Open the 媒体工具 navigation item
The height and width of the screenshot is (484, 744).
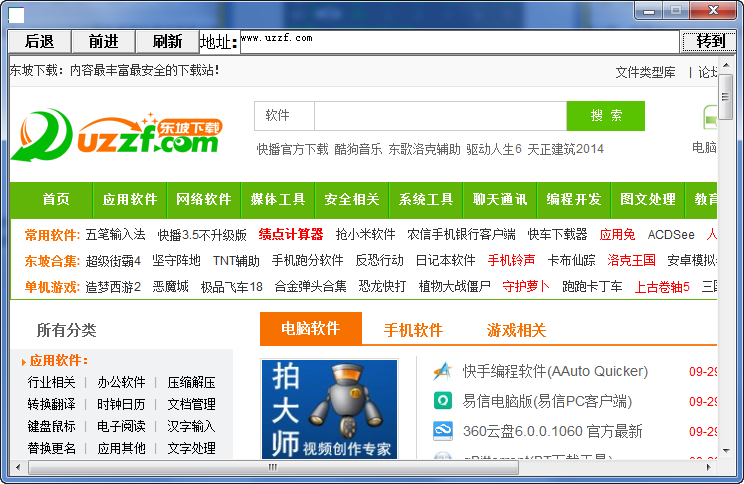pyautogui.click(x=278, y=199)
